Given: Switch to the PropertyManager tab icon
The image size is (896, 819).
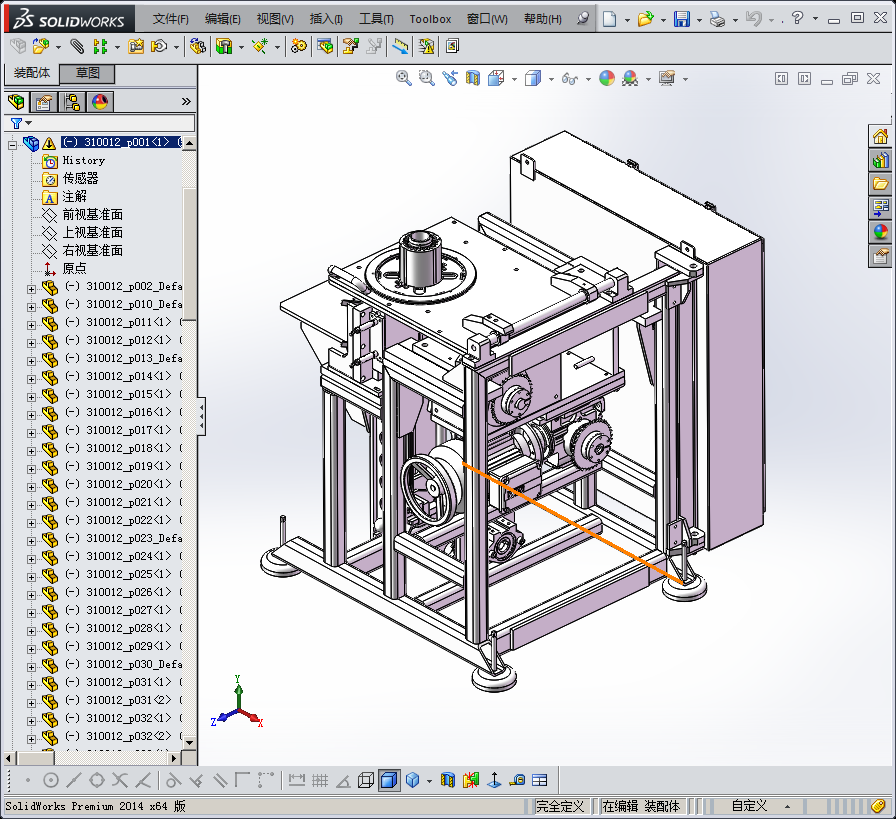Looking at the screenshot, I should (x=44, y=102).
